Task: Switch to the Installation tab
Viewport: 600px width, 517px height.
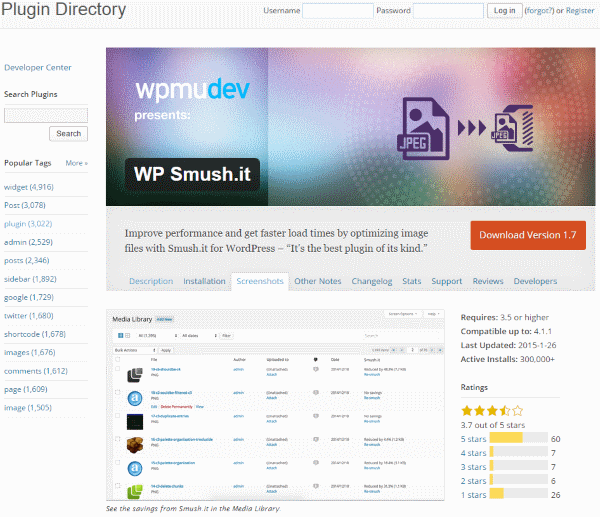Action: pos(204,281)
